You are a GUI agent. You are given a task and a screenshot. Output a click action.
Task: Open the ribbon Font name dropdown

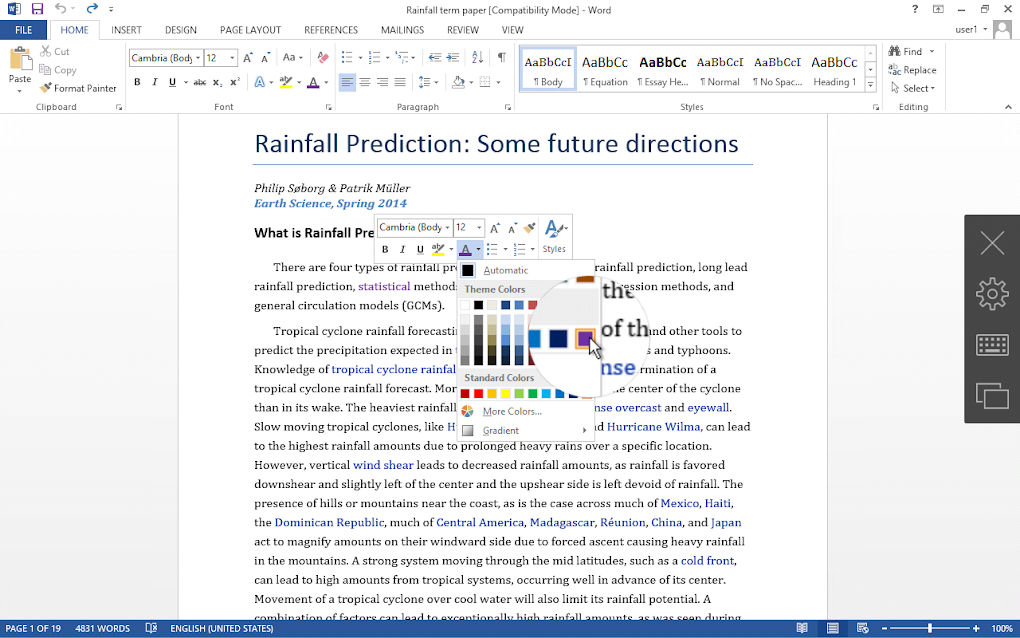(x=198, y=58)
